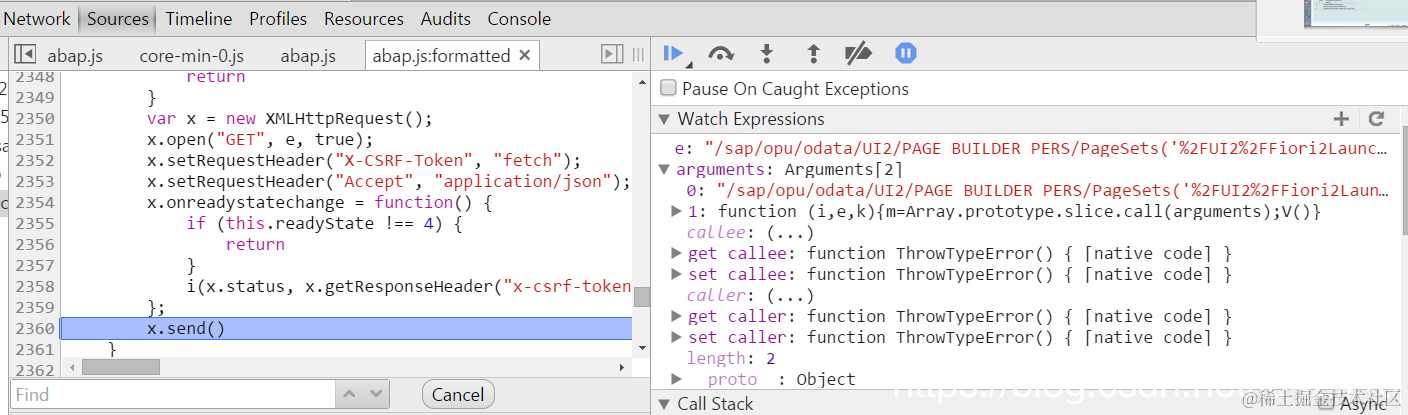
Task: Collapse the Call Stack section
Action: tap(665, 403)
